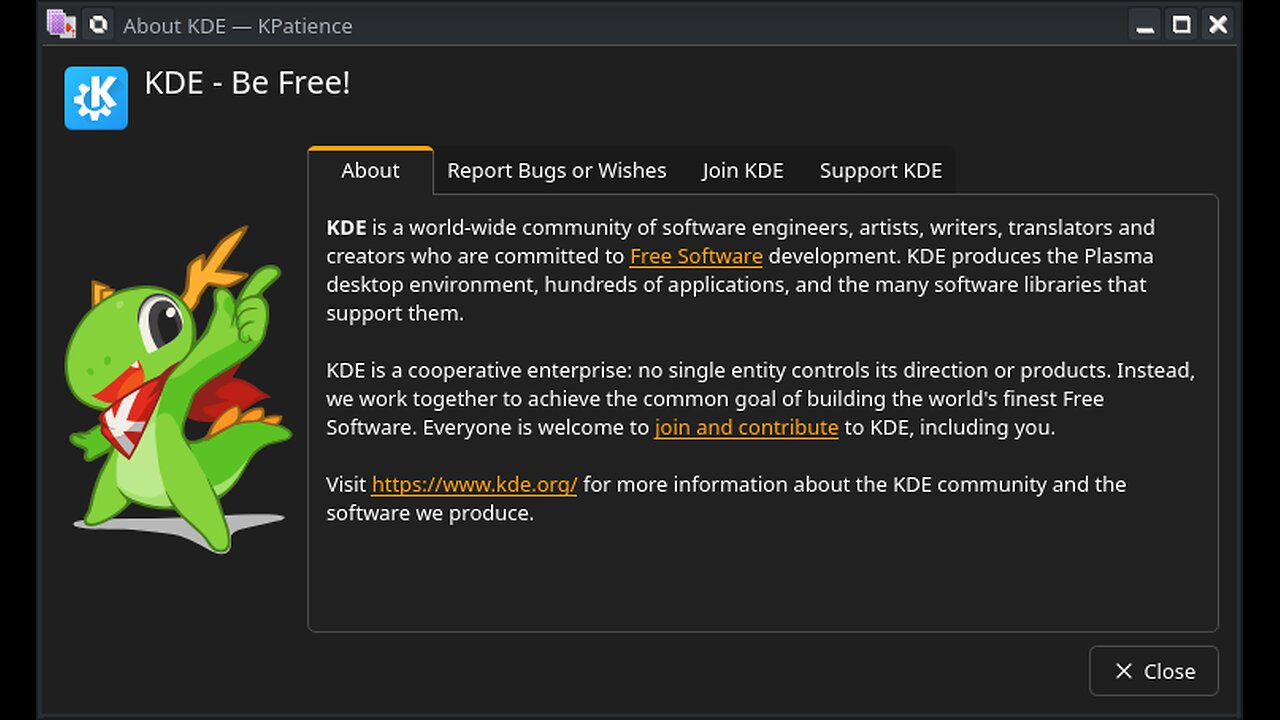Close the window using title bar X
Viewport: 1280px width, 720px height.
(1217, 25)
